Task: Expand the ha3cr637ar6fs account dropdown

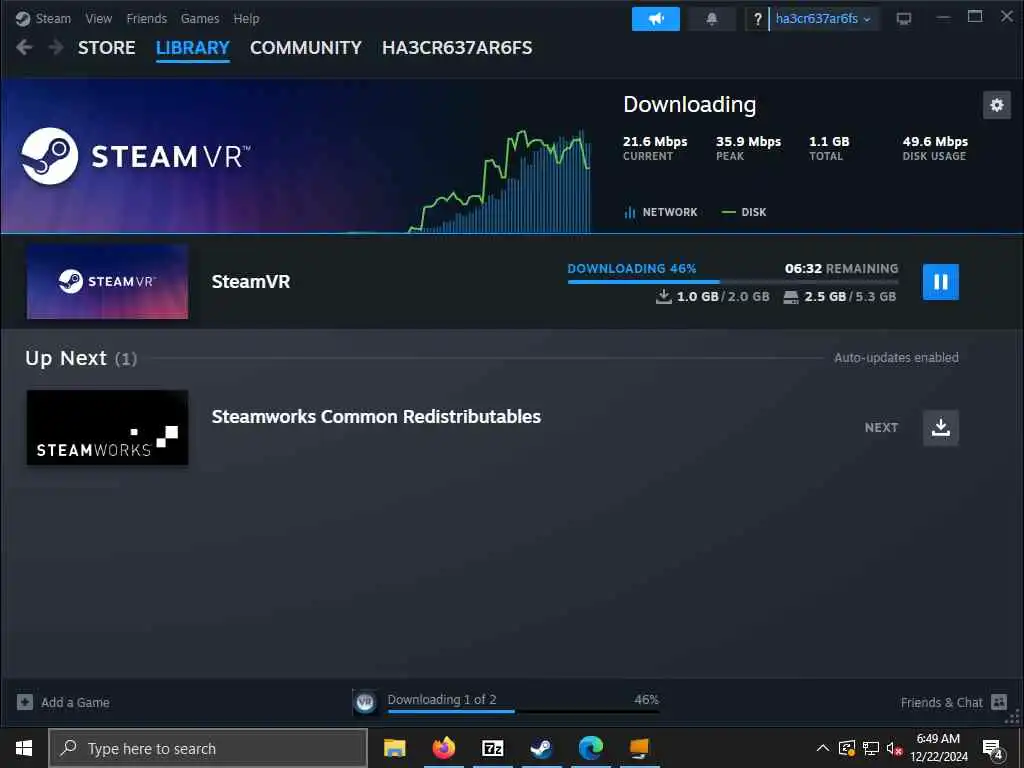Action: pyautogui.click(x=824, y=19)
